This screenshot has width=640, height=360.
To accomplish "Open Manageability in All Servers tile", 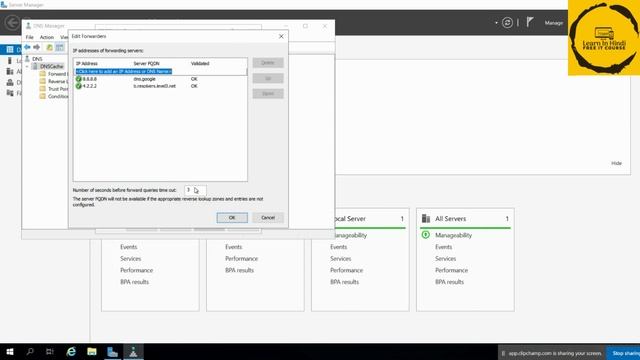I will pos(453,235).
